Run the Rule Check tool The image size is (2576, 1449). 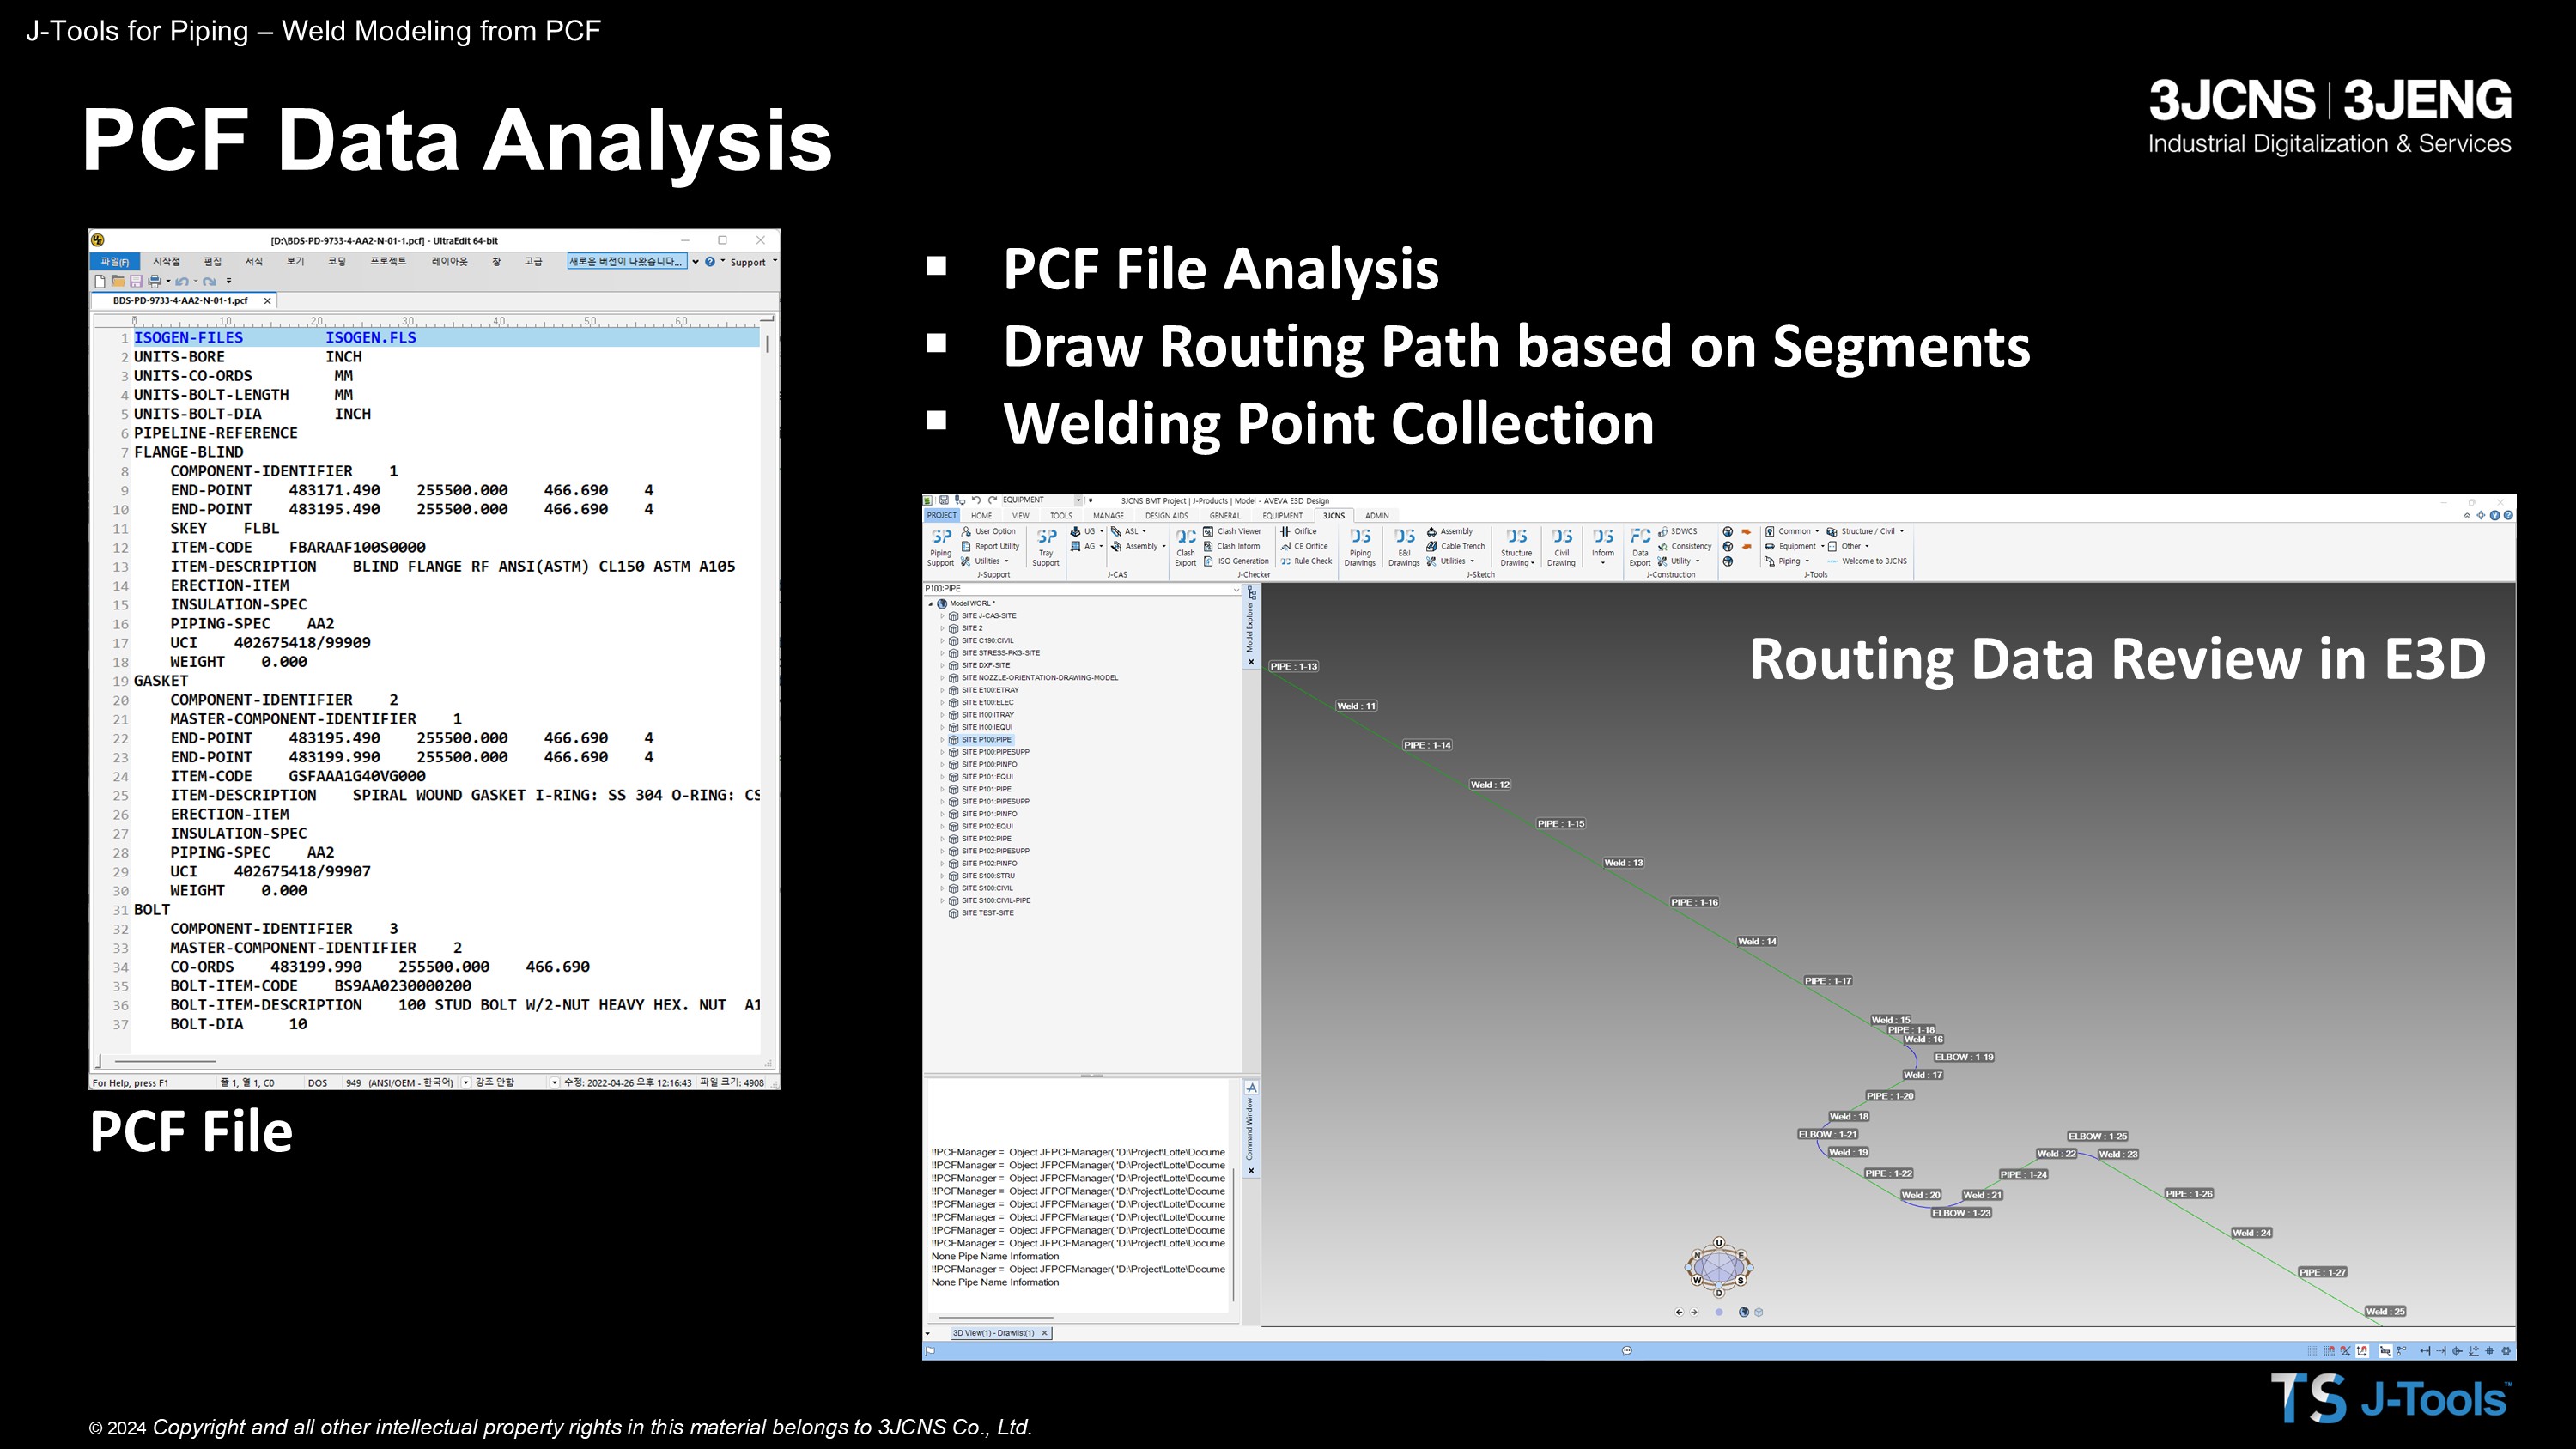coord(1306,561)
